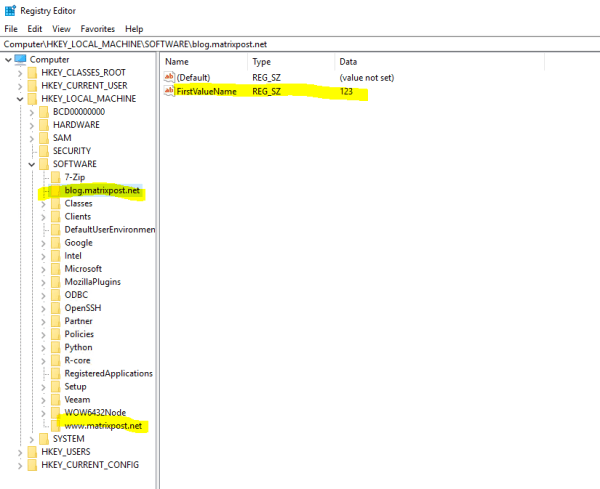Click the data value 123
The image size is (600, 489).
coord(346,91)
